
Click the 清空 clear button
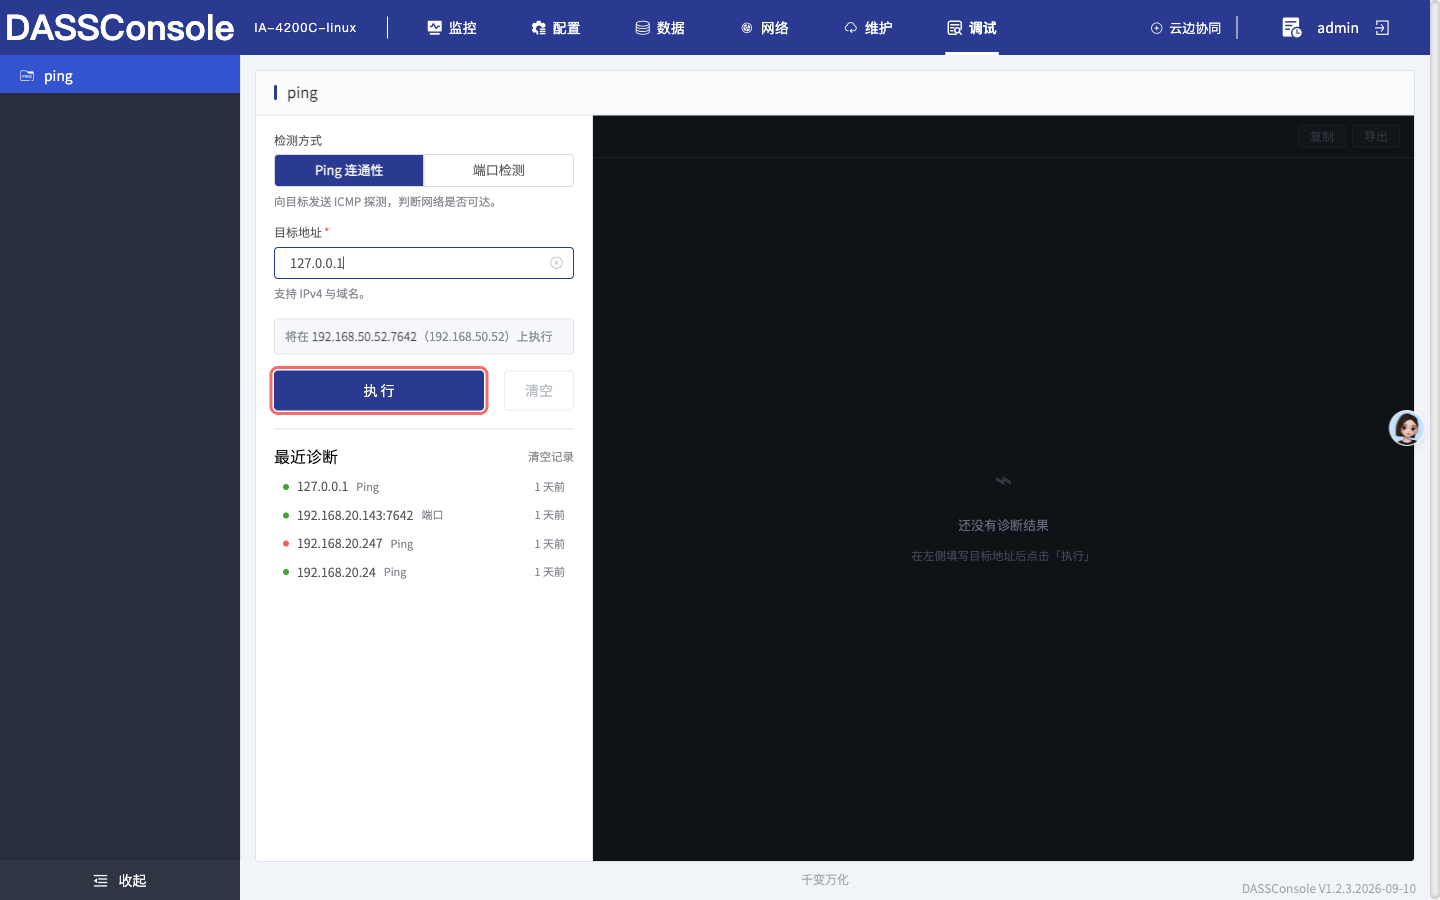(539, 390)
